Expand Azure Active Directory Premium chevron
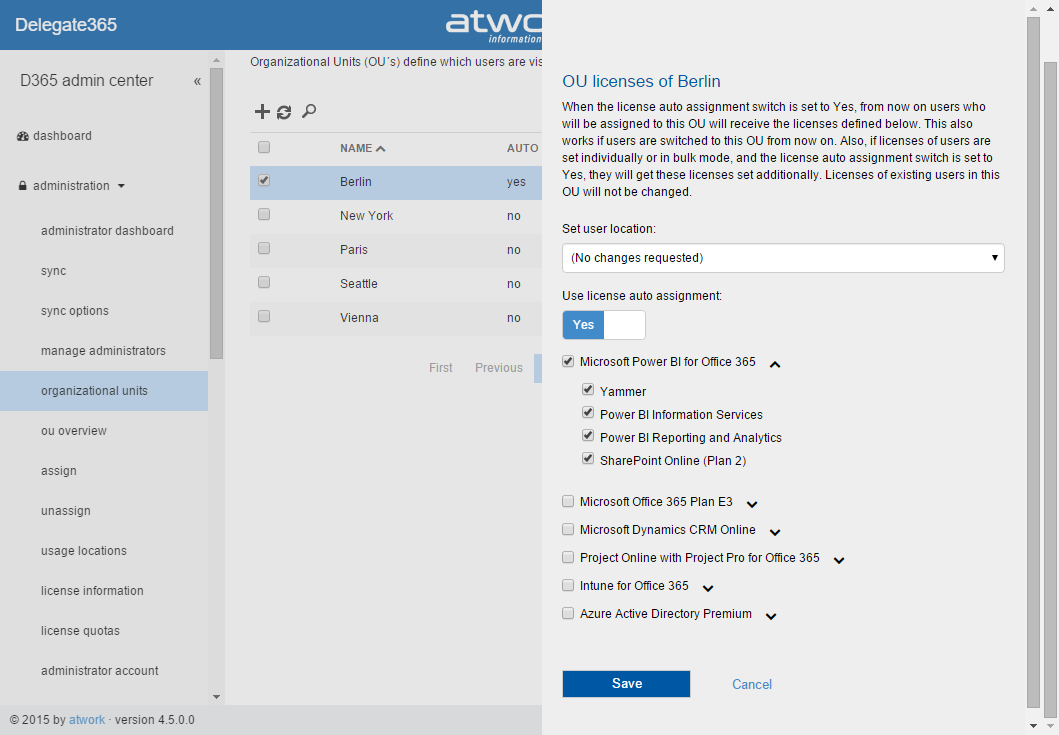The height and width of the screenshot is (735, 1059). 771,616
